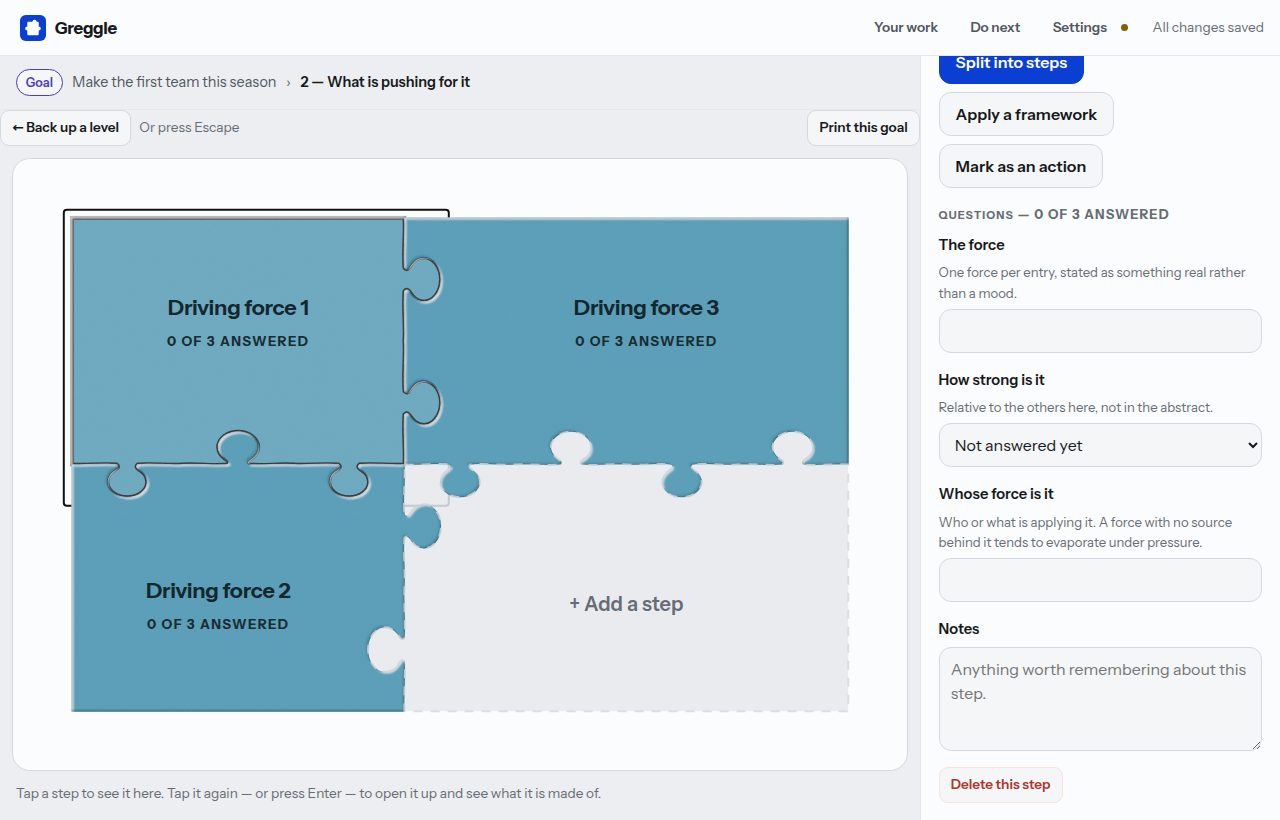Click Split into steps
Screen dimensions: 1280x820
click(1011, 63)
